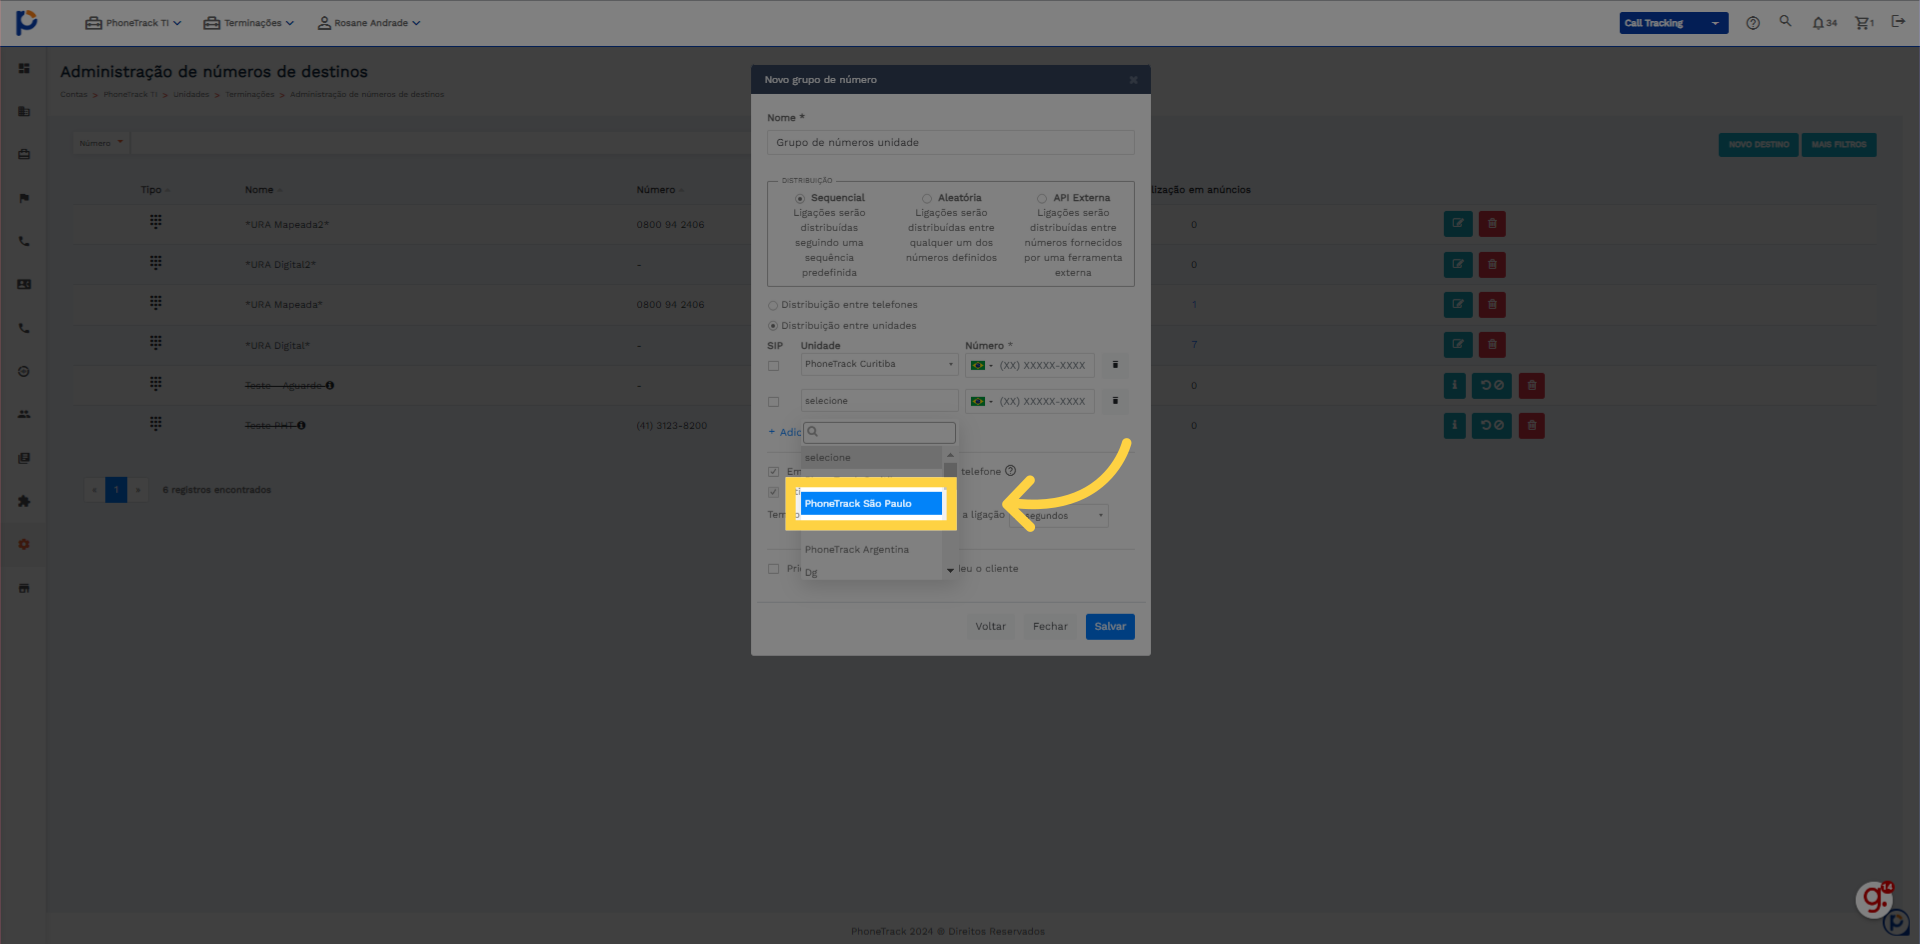Open PhoneTrack Curitiba unit dropdown
Screen dimensions: 1920x944
[x=879, y=365]
